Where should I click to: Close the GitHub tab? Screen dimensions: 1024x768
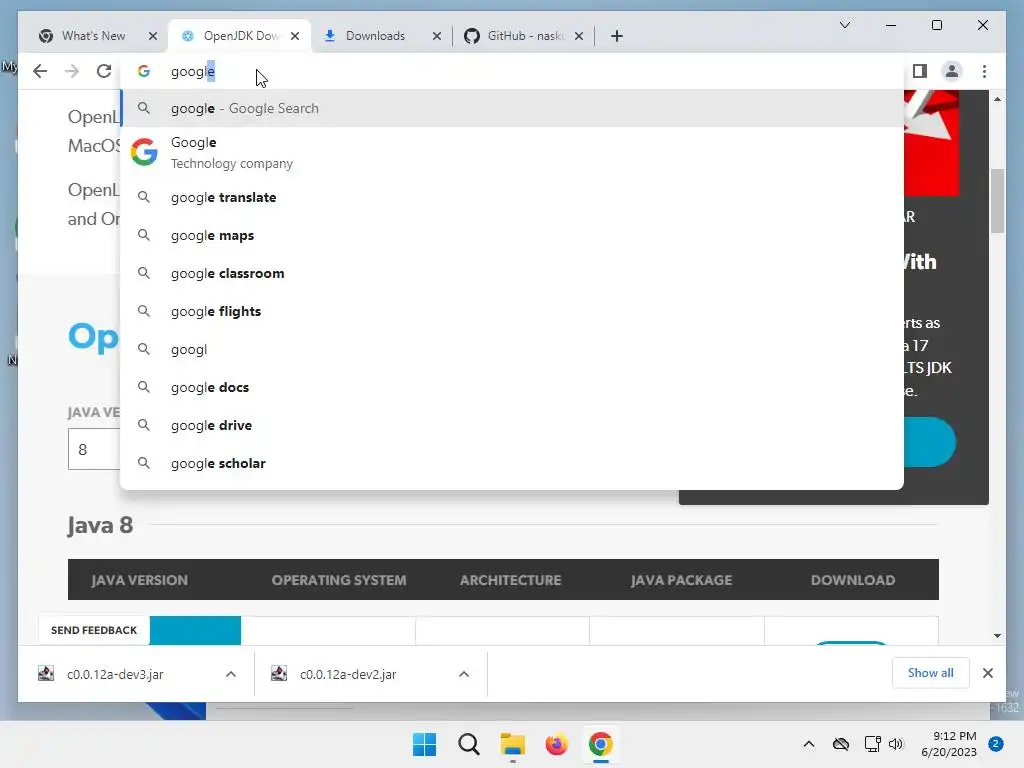579,36
